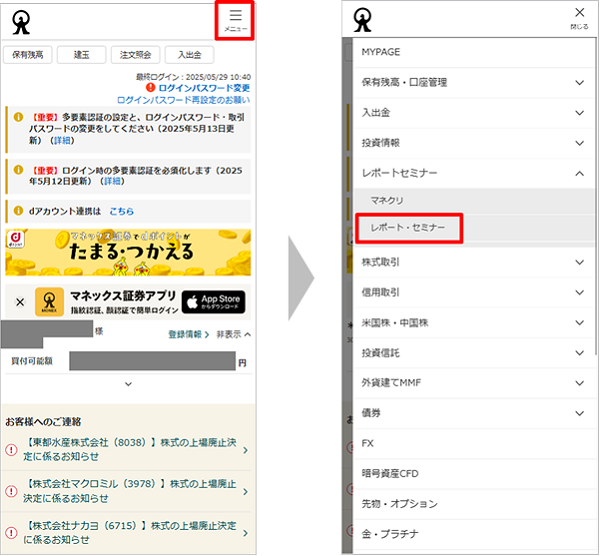Dismiss the マネックス証券アプリ banner with X
The width and height of the screenshot is (600, 556).
click(19, 301)
